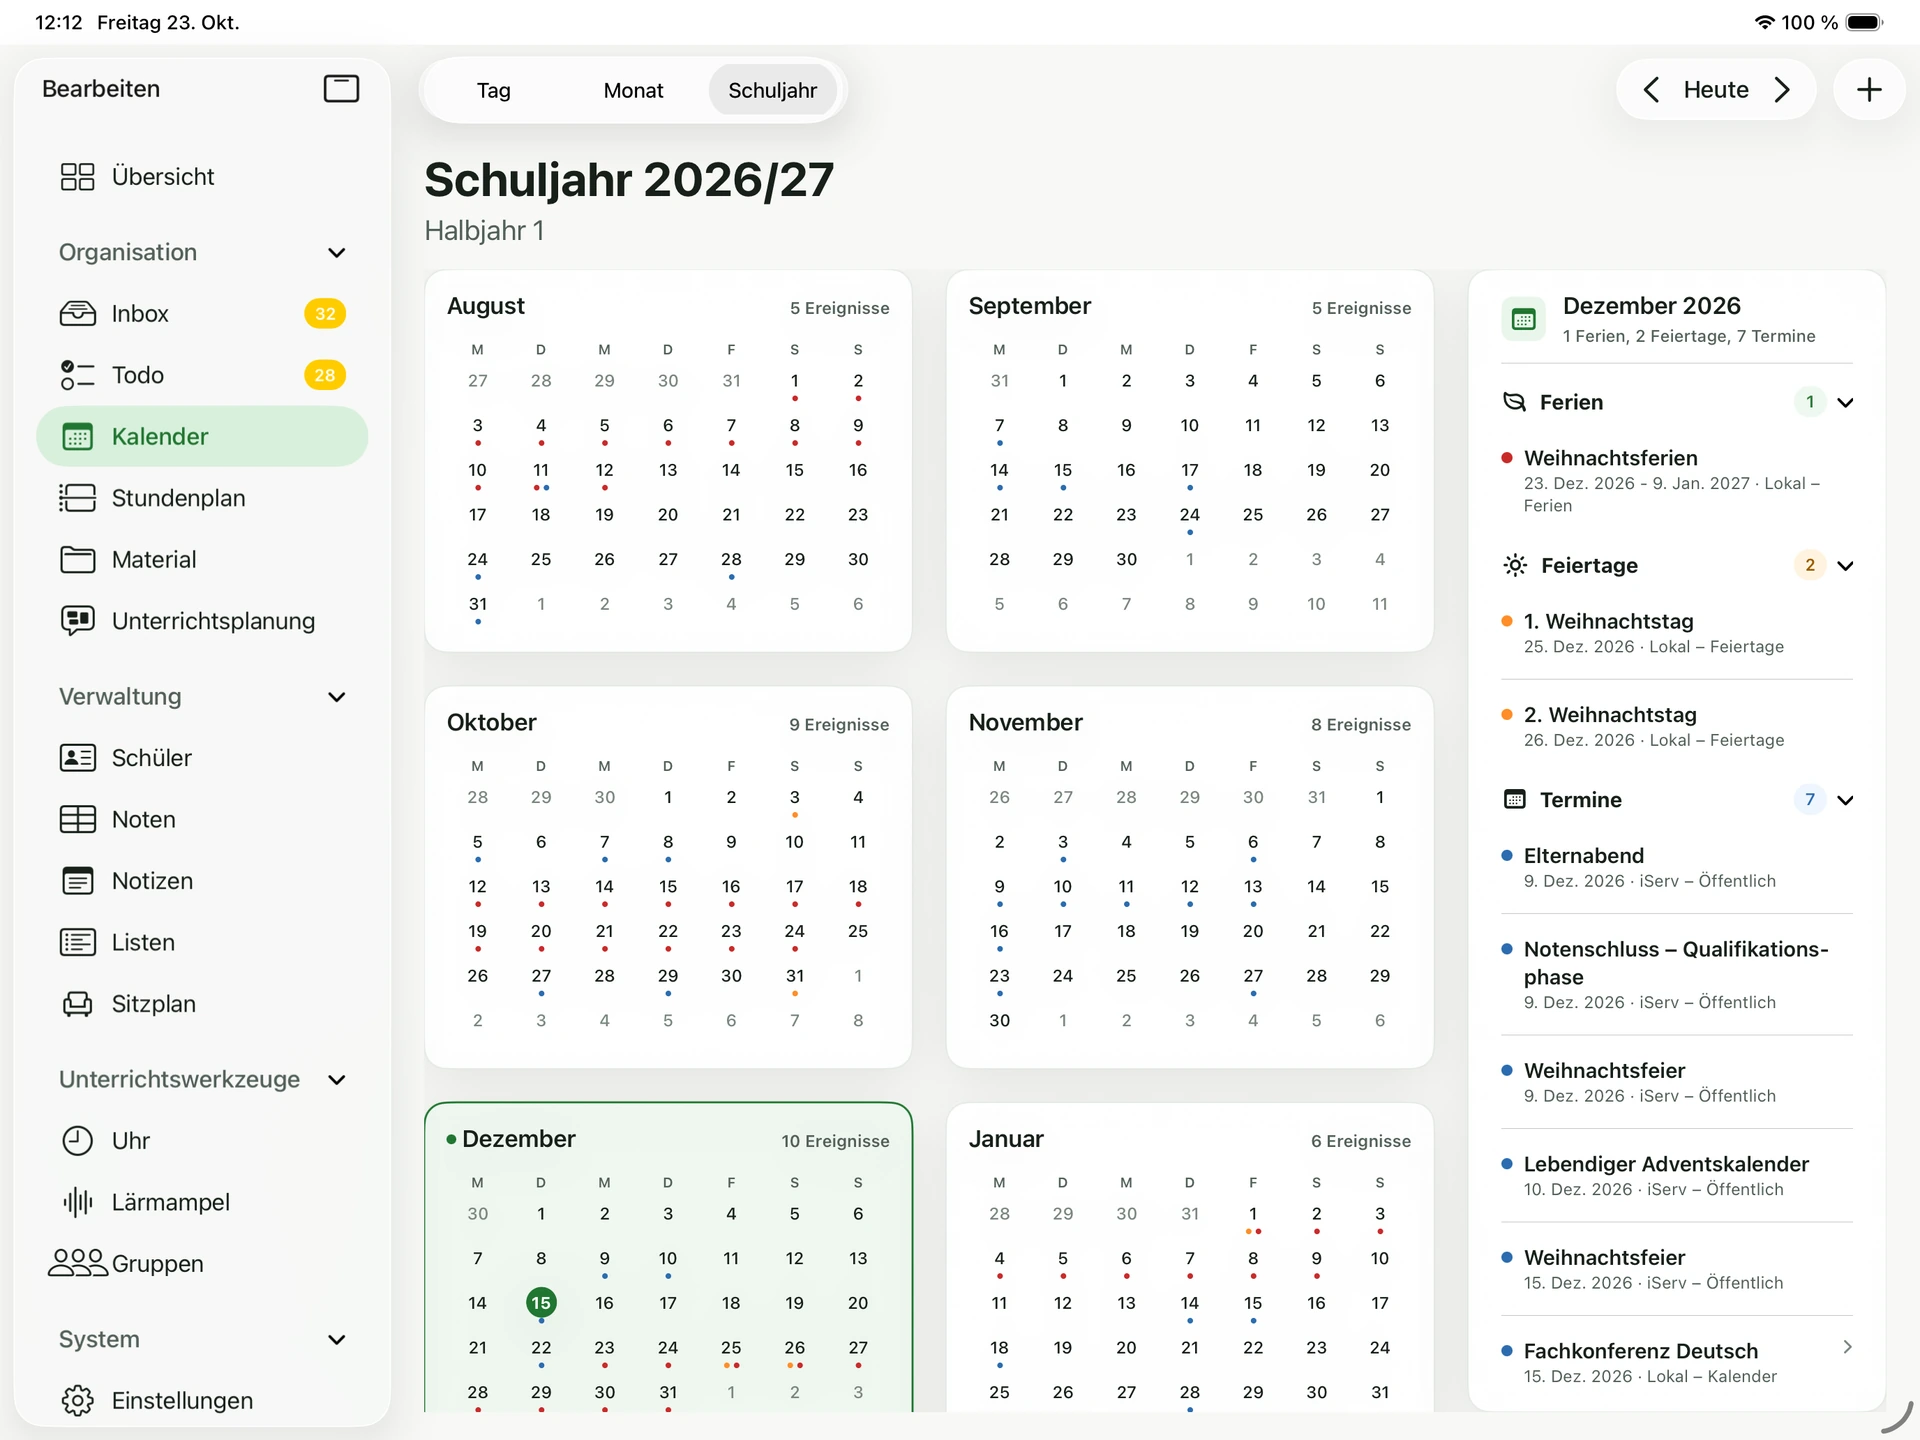Viewport: 1920px width, 1440px height.
Task: Open Fachkonferenz Deutsch event details
Action: [x=1677, y=1363]
